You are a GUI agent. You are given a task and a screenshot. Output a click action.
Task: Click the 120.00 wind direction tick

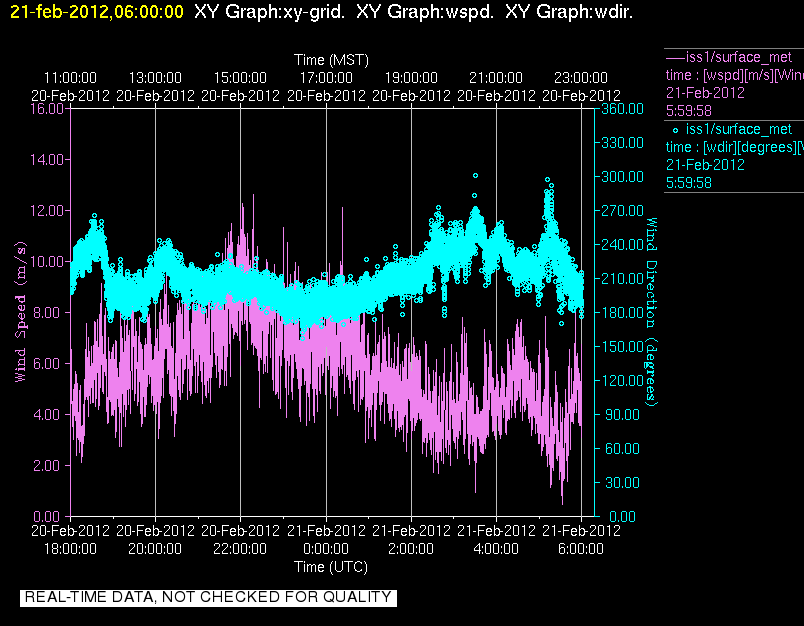[622, 380]
